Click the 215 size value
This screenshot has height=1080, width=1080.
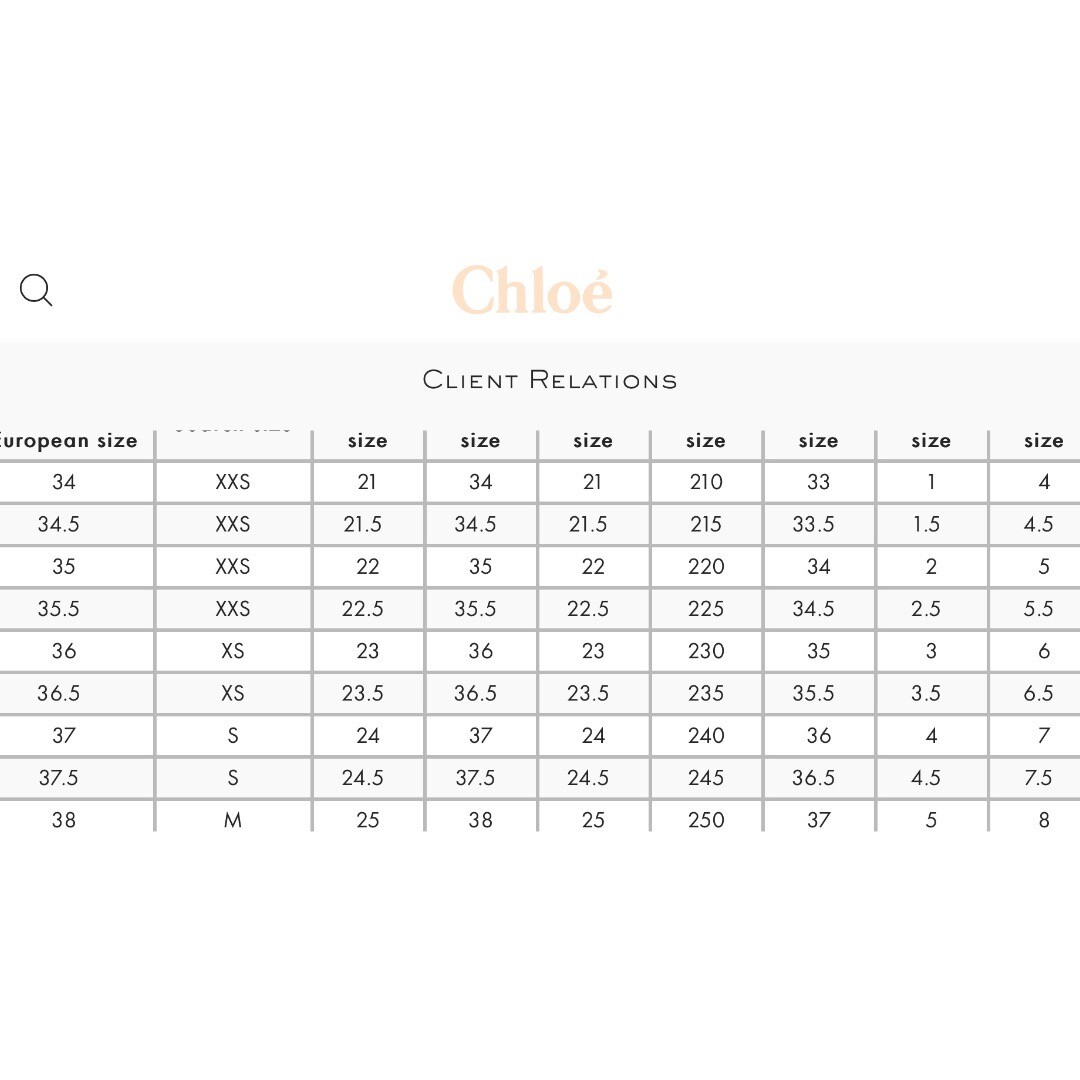point(706,524)
